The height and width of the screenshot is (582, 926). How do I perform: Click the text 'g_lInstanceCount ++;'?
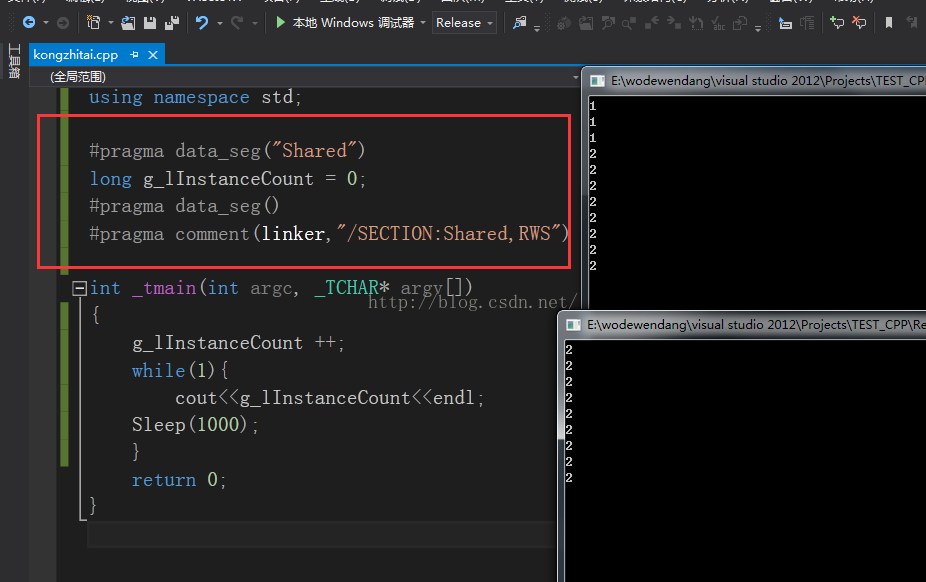point(238,343)
